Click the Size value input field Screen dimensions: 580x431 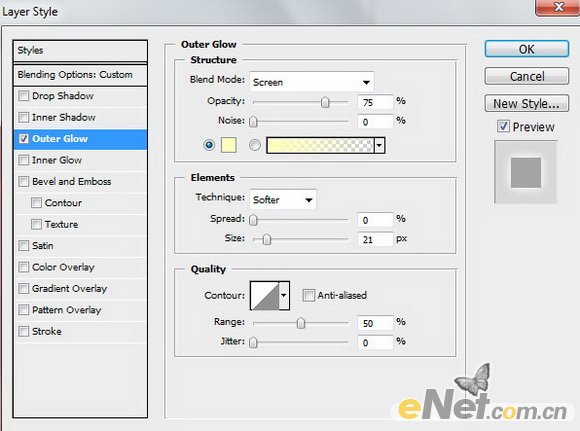pyautogui.click(x=375, y=239)
